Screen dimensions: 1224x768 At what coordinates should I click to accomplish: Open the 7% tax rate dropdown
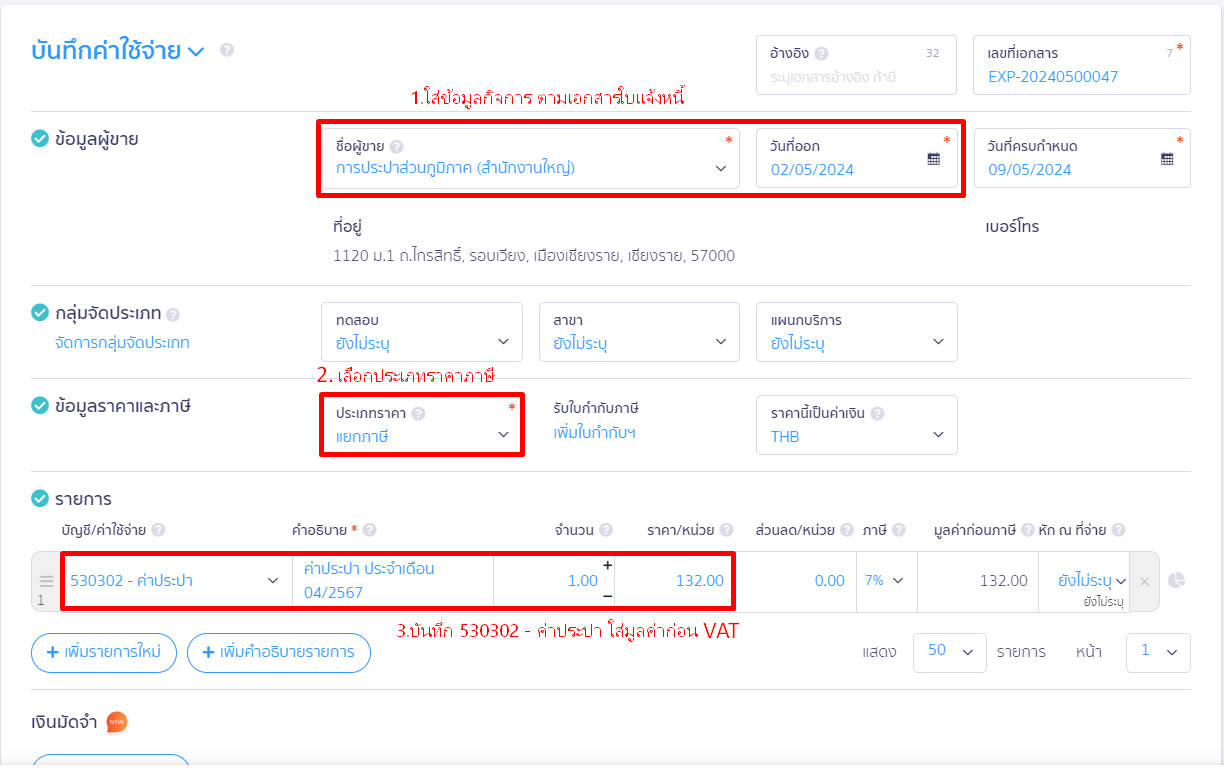click(x=886, y=581)
